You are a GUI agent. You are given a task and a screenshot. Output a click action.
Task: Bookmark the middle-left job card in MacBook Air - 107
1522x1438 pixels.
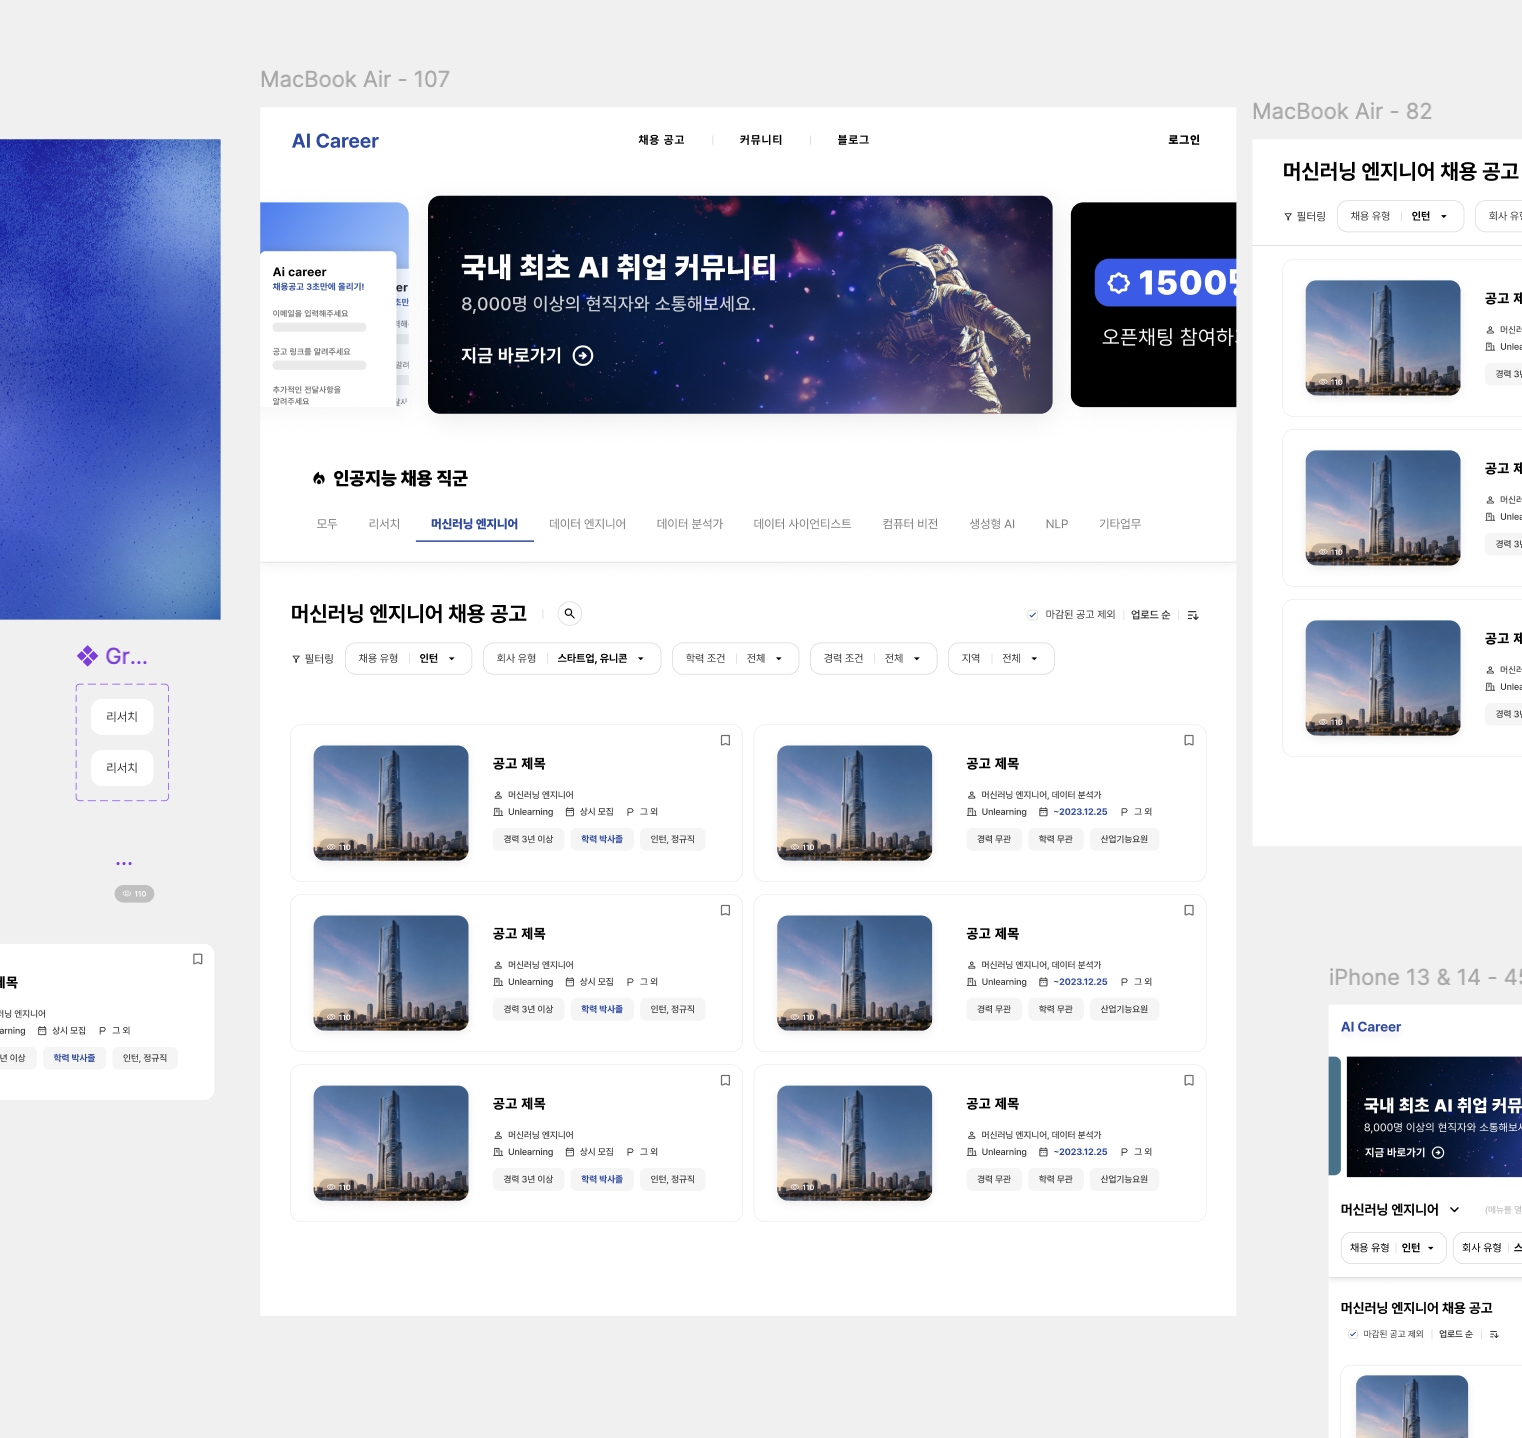pyautogui.click(x=726, y=911)
